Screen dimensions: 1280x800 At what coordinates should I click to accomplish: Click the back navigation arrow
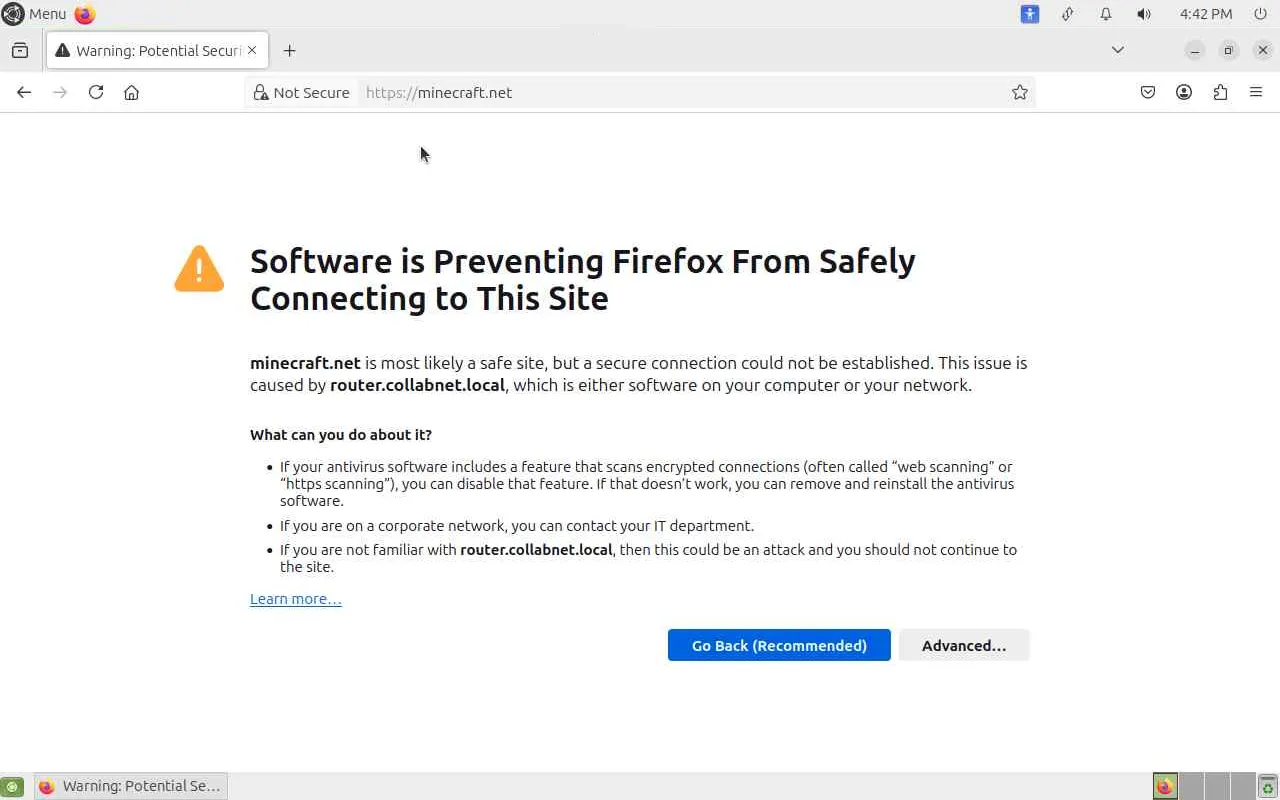click(x=24, y=92)
